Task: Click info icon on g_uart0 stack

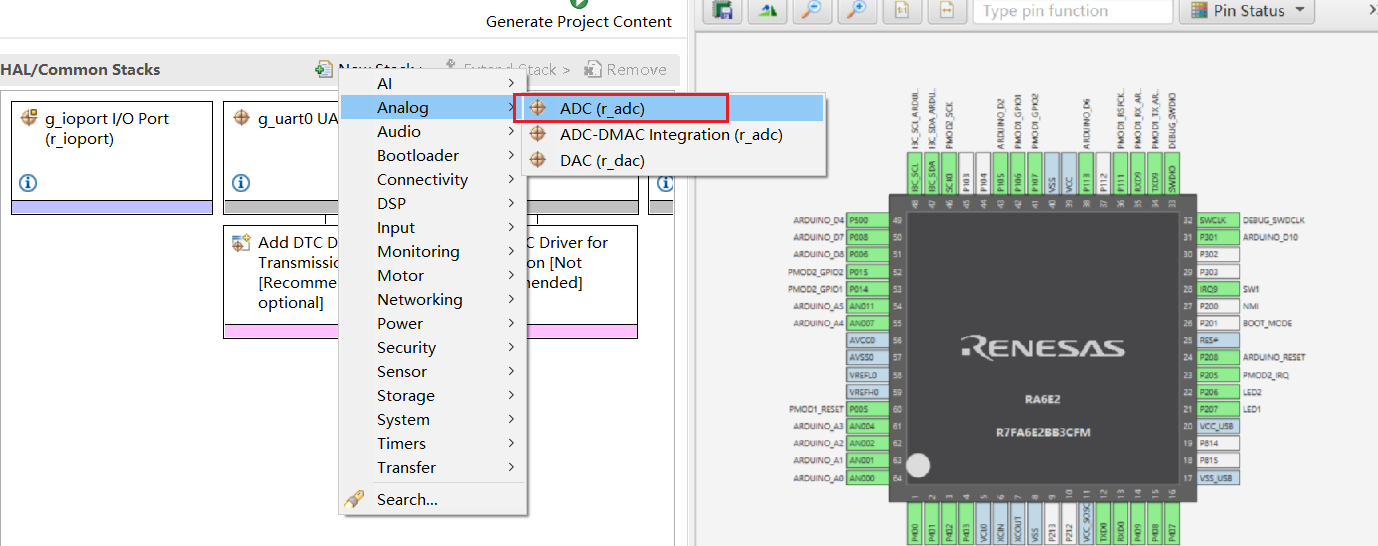Action: pyautogui.click(x=240, y=183)
